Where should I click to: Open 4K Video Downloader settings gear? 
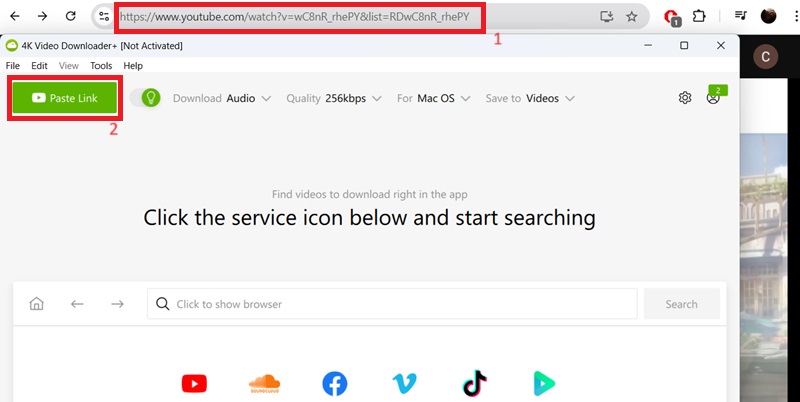pyautogui.click(x=685, y=98)
